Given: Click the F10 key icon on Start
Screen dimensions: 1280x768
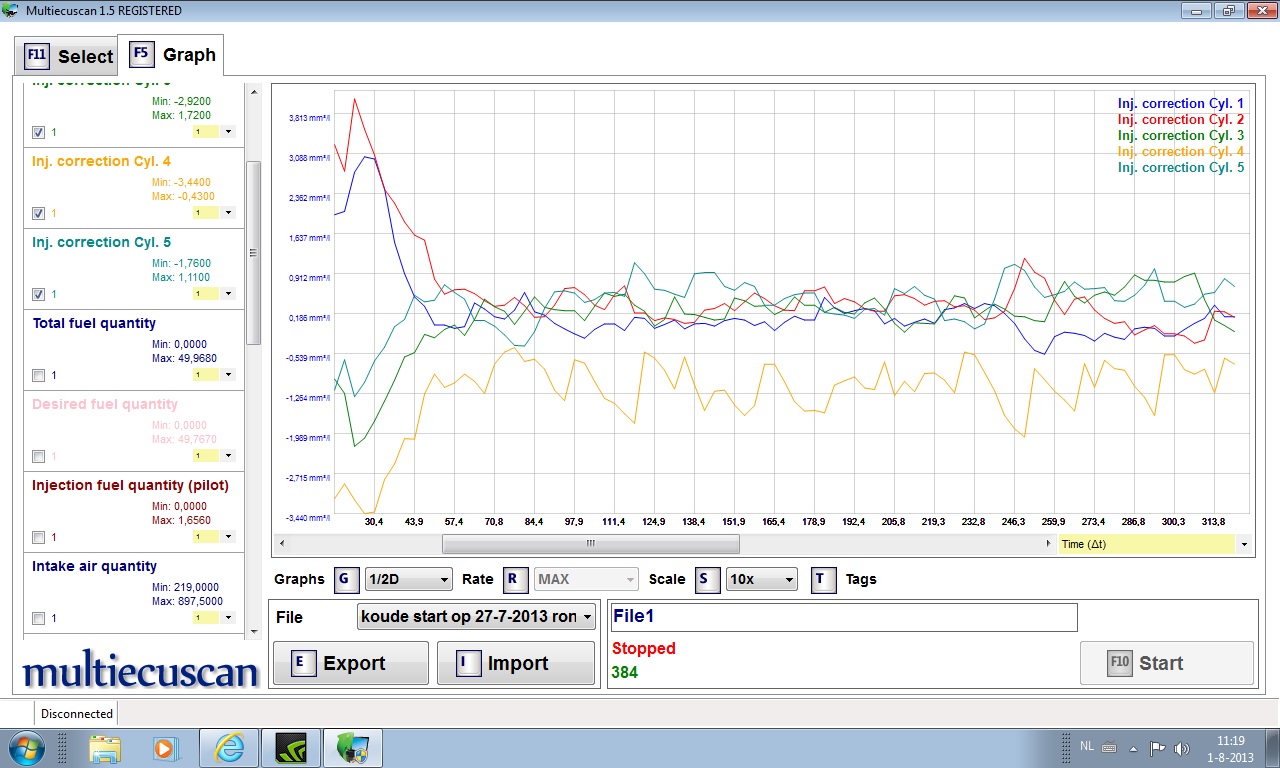Looking at the screenshot, I should click(x=1120, y=662).
